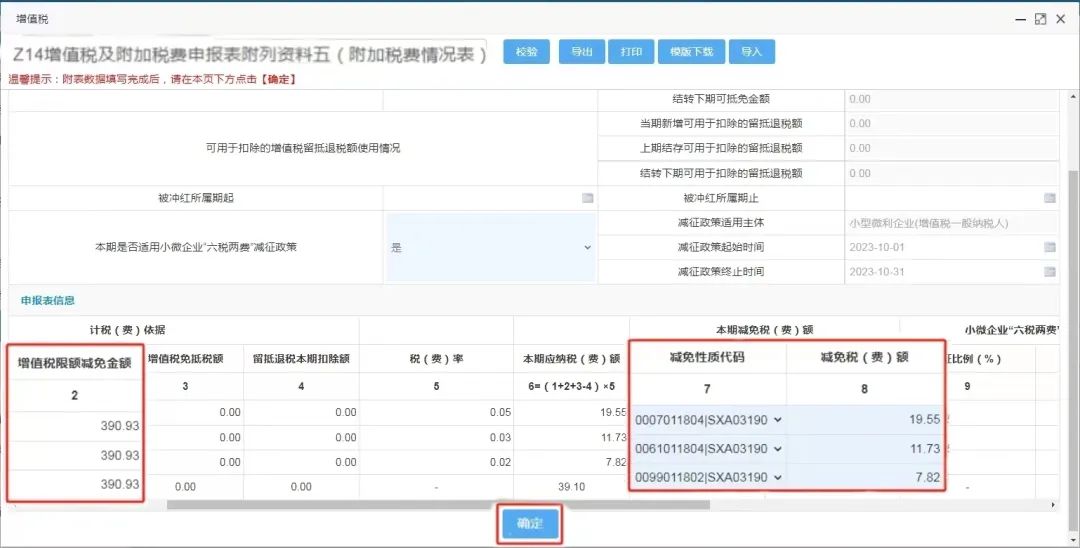Viewport: 1080px width, 548px height.
Task: Expand the 六税两费 减征政策 是 dropdown
Action: tap(490, 247)
